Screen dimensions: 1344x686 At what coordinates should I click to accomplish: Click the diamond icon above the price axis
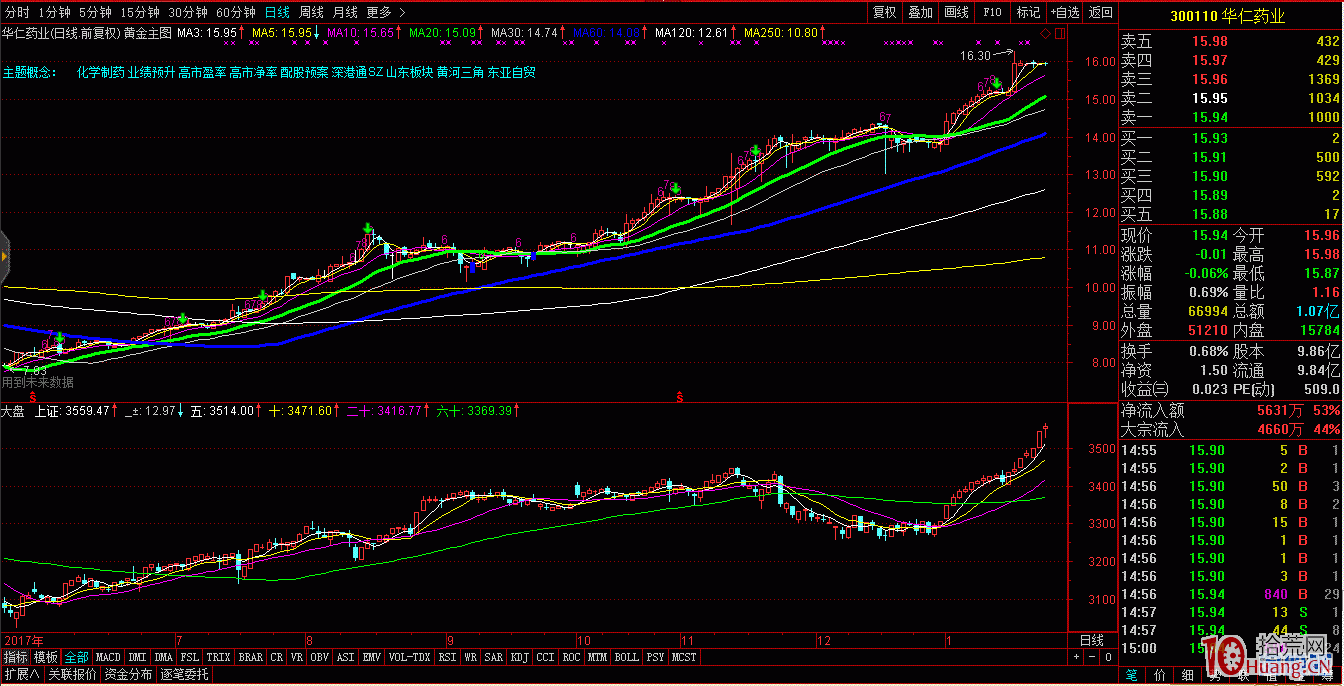(x=1046, y=34)
